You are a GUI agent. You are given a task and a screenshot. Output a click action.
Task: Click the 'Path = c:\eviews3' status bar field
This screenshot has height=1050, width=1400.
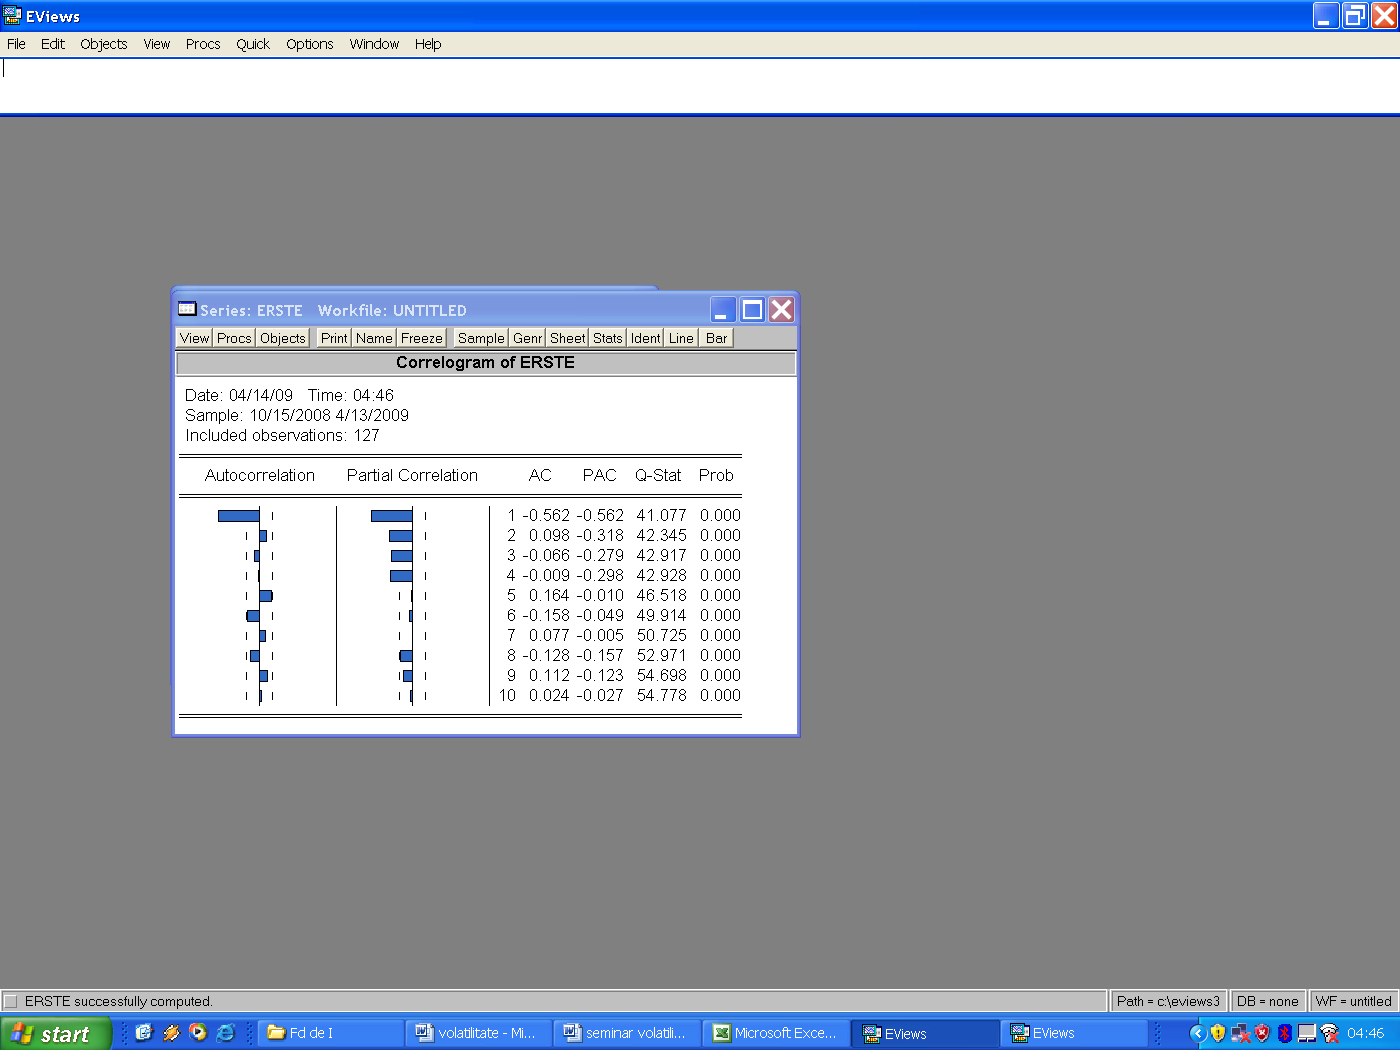point(1168,1001)
